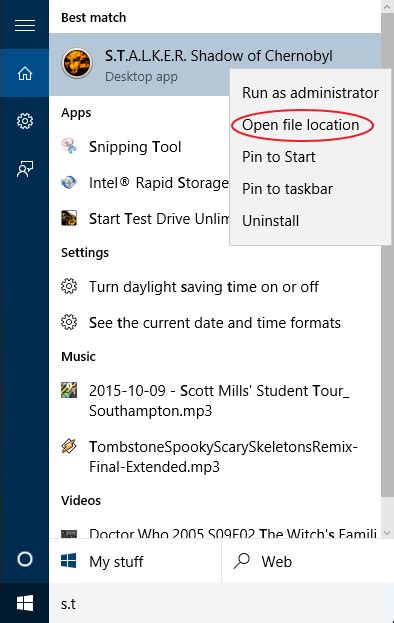Screen dimensions: 394x623
Task: Click the search box containing s.t
Action: coord(221,604)
